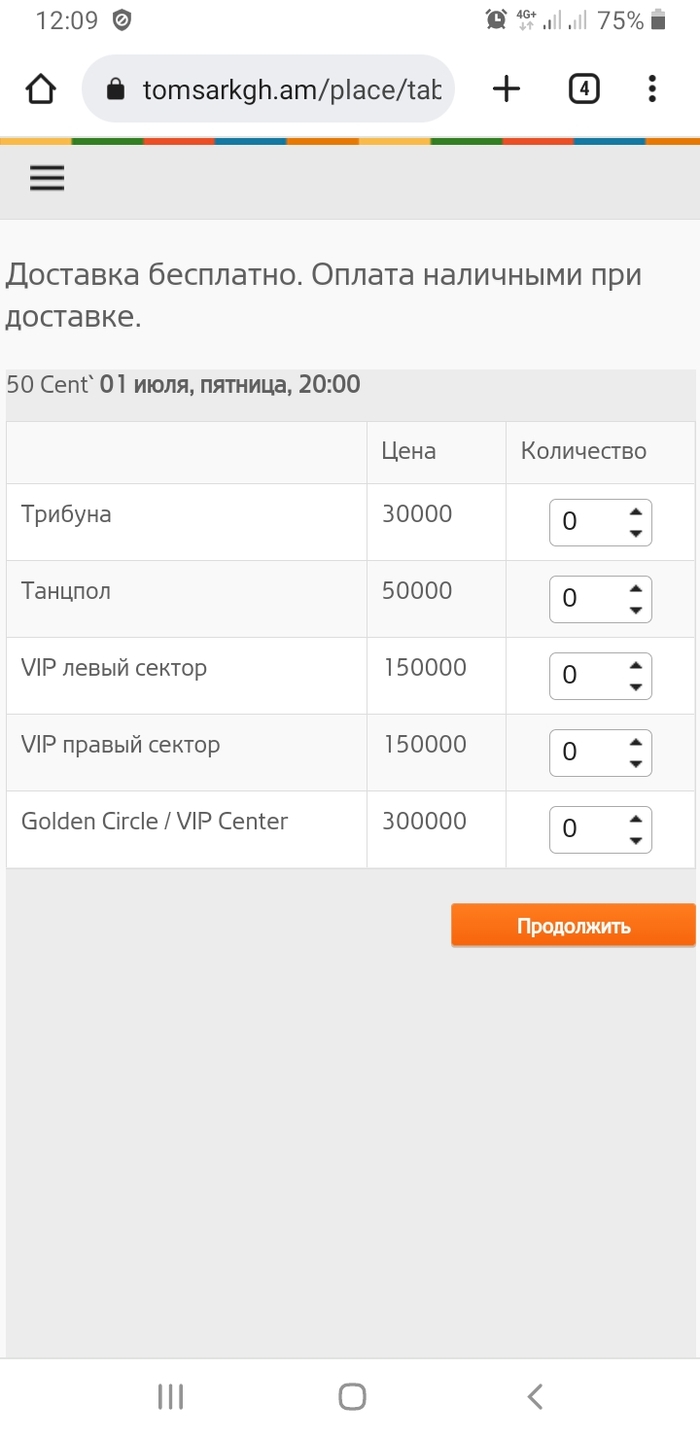The width and height of the screenshot is (700, 1439).
Task: Decrease Трибуна ticket quantity
Action: (x=635, y=534)
